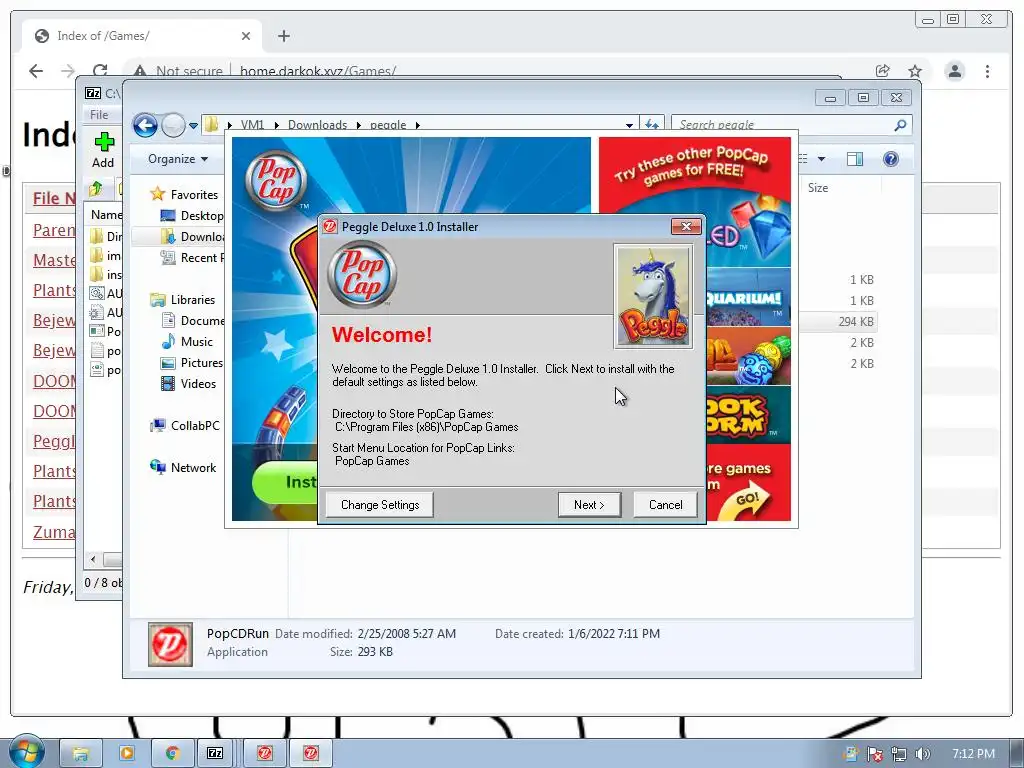The image size is (1024, 768).
Task: Click the 294 KB file row
Action: pos(838,321)
